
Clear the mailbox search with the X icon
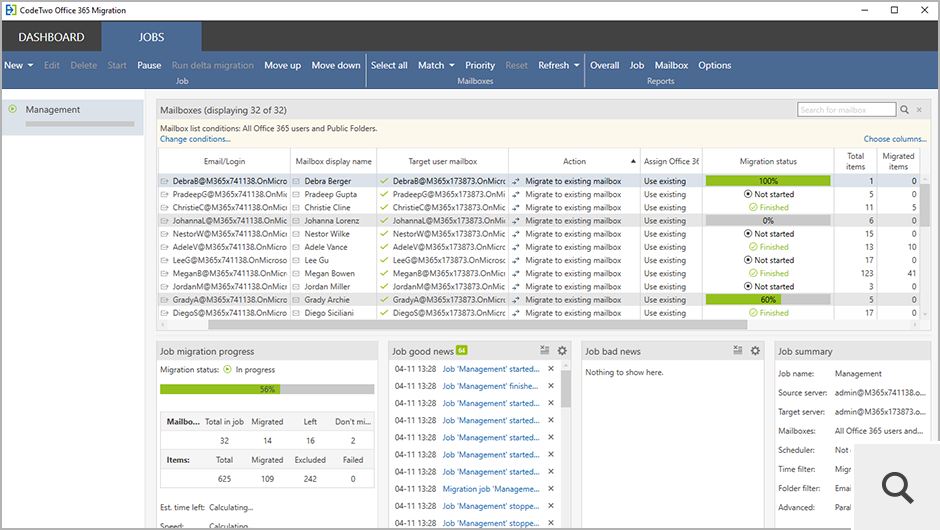coord(920,110)
